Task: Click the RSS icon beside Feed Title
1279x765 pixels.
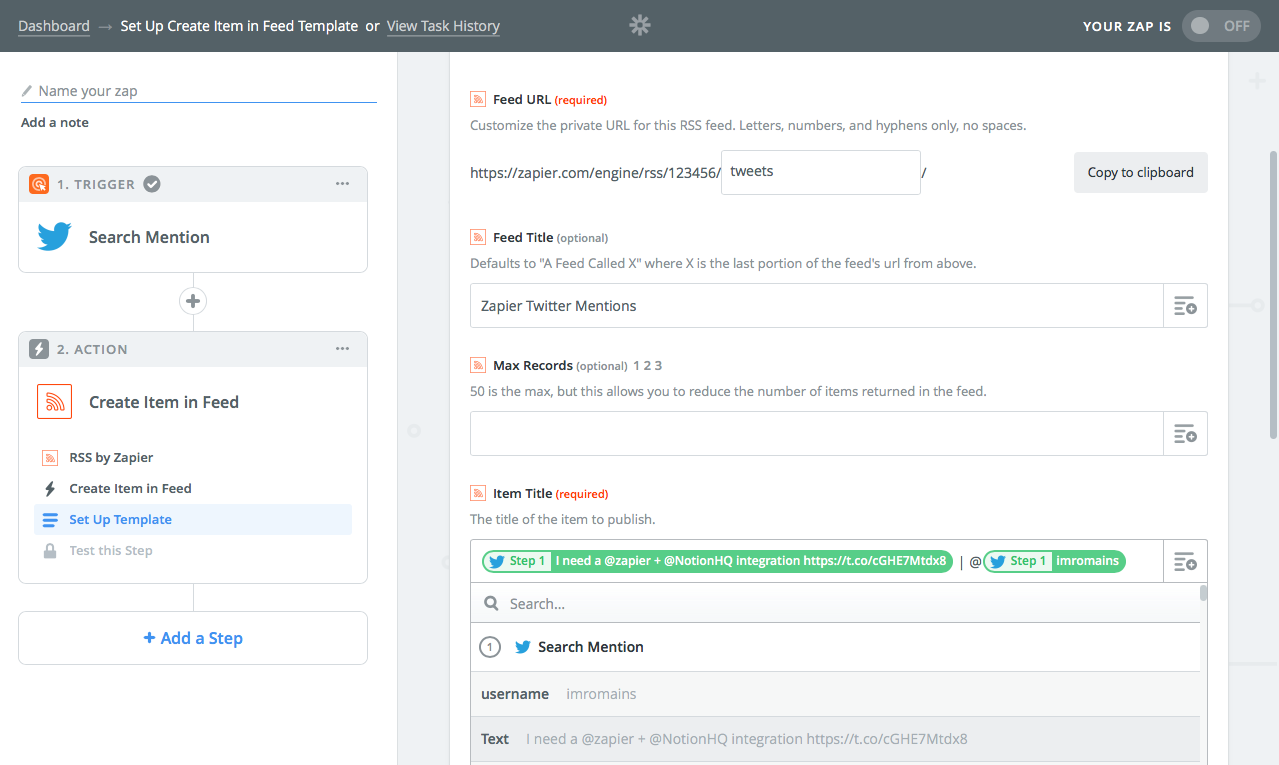Action: (x=478, y=237)
